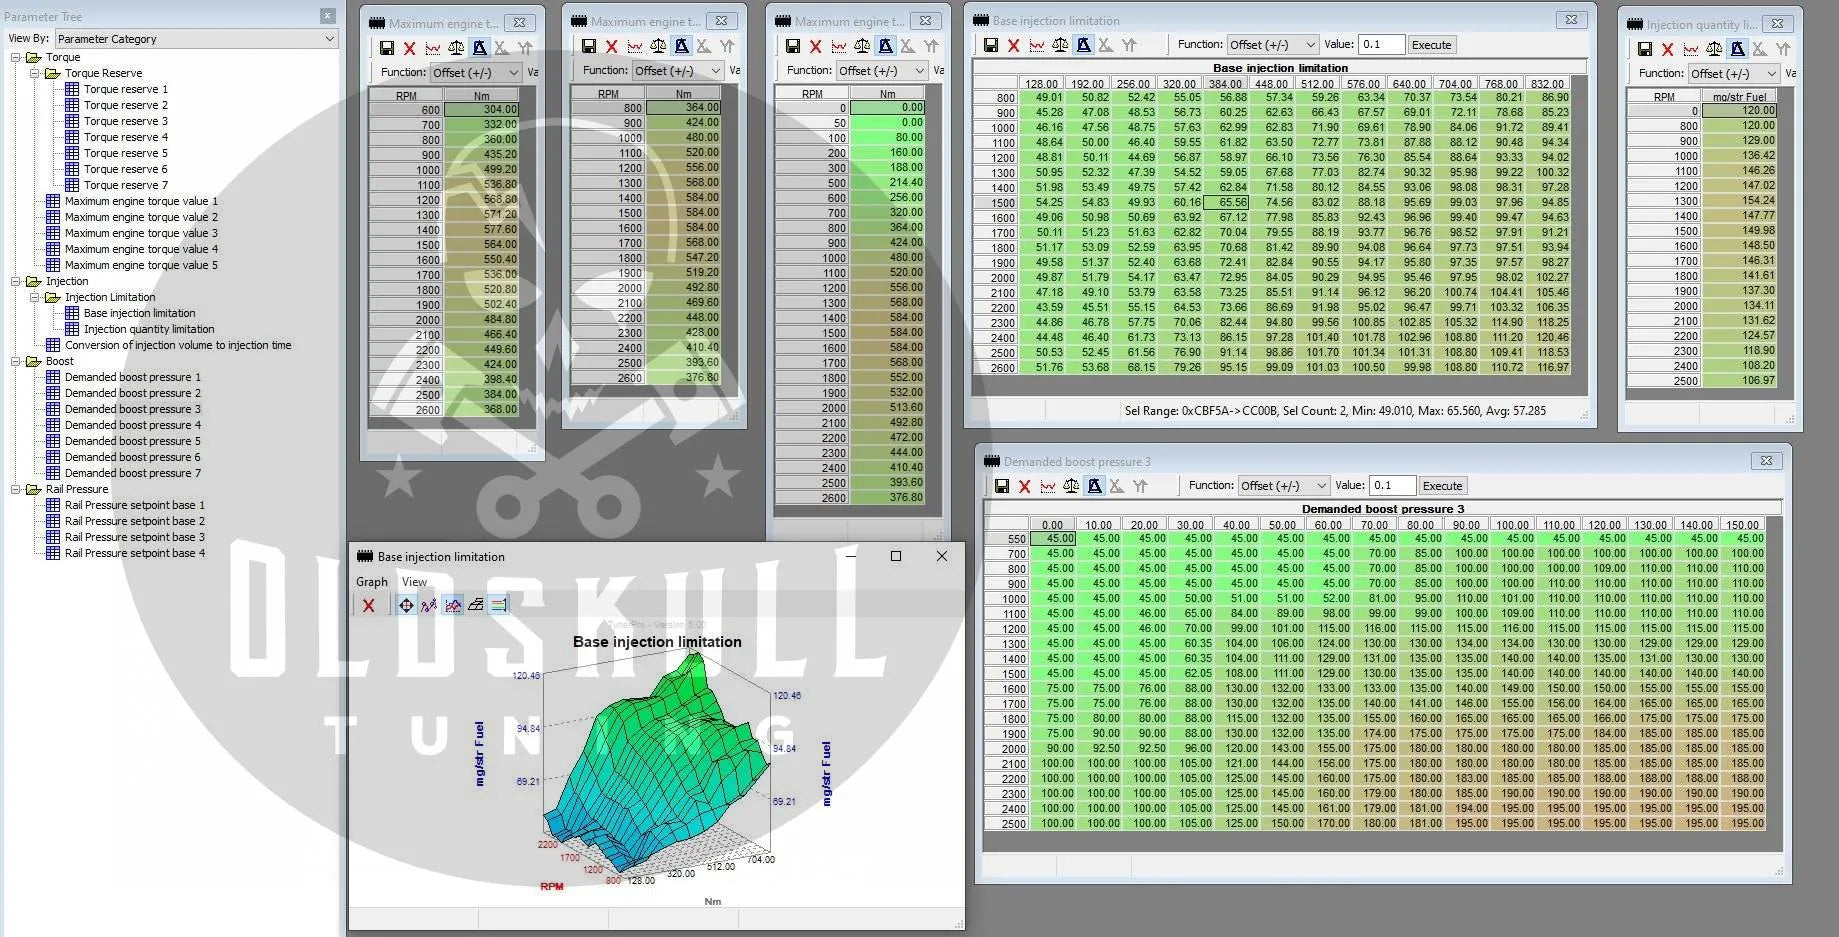Click the highlighted weight icon in Base injection limitation table toolbar
This screenshot has height=937, width=1839.
tap(1081, 45)
